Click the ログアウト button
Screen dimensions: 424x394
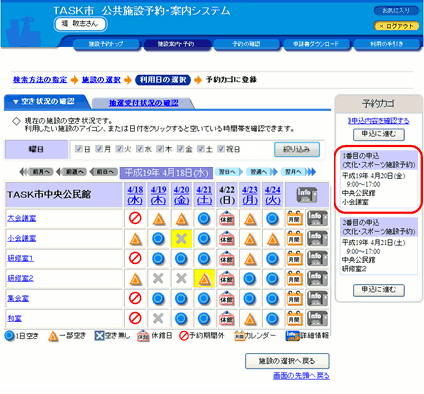point(396,26)
